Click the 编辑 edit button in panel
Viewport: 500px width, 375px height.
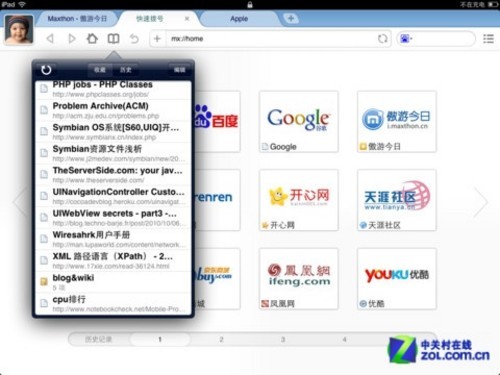click(x=179, y=70)
